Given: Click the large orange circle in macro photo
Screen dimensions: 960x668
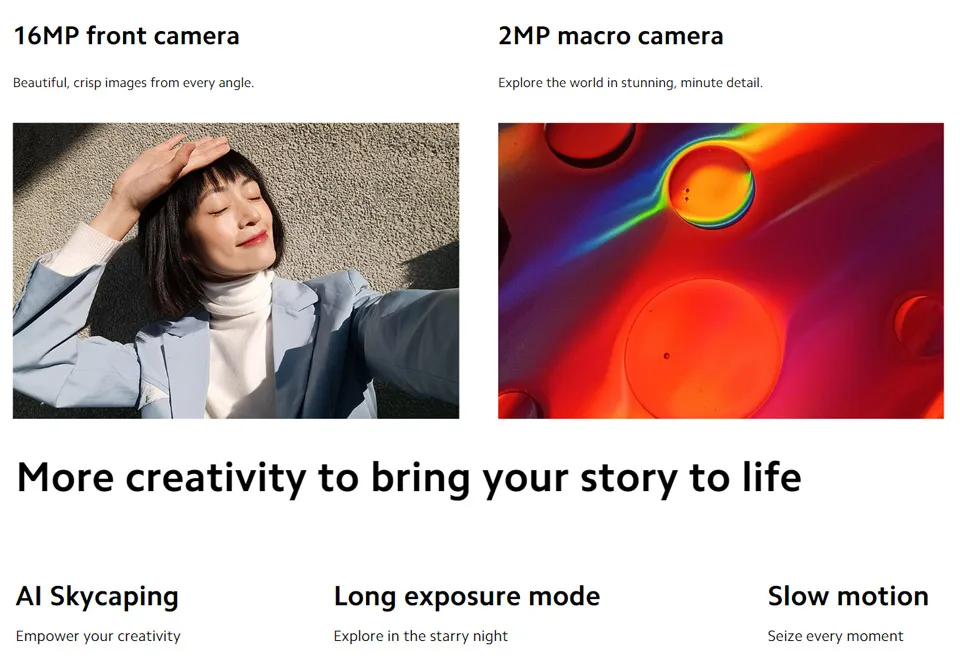Looking at the screenshot, I should click(x=703, y=349).
